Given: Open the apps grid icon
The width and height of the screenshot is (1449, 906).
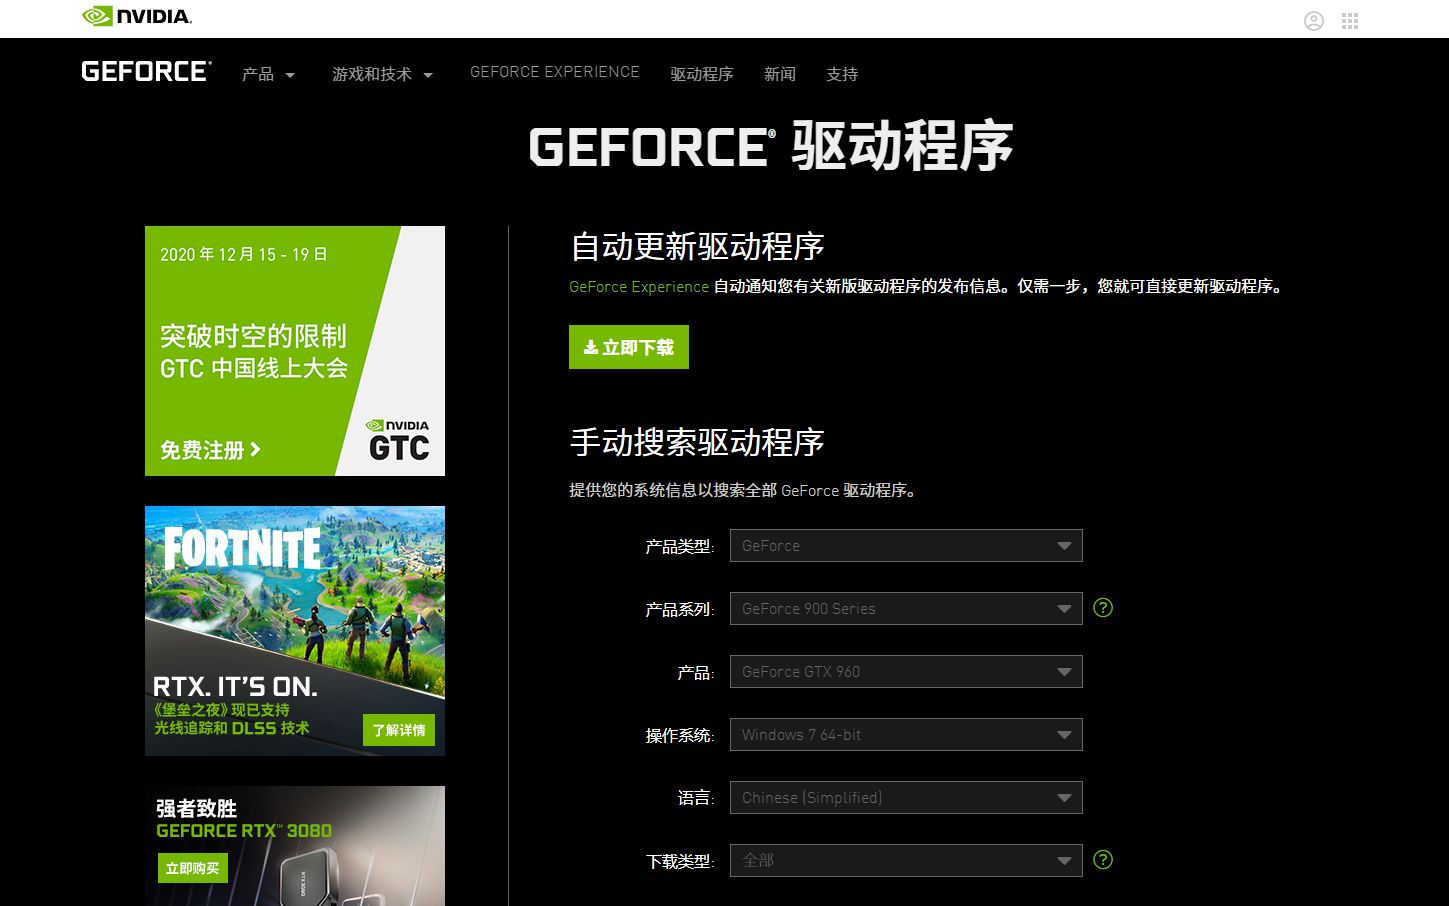Looking at the screenshot, I should tap(1350, 21).
